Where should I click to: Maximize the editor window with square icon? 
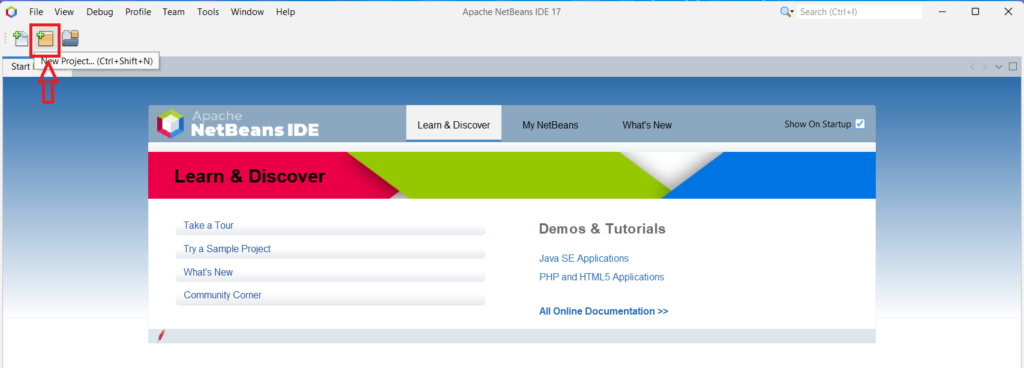click(x=1013, y=67)
